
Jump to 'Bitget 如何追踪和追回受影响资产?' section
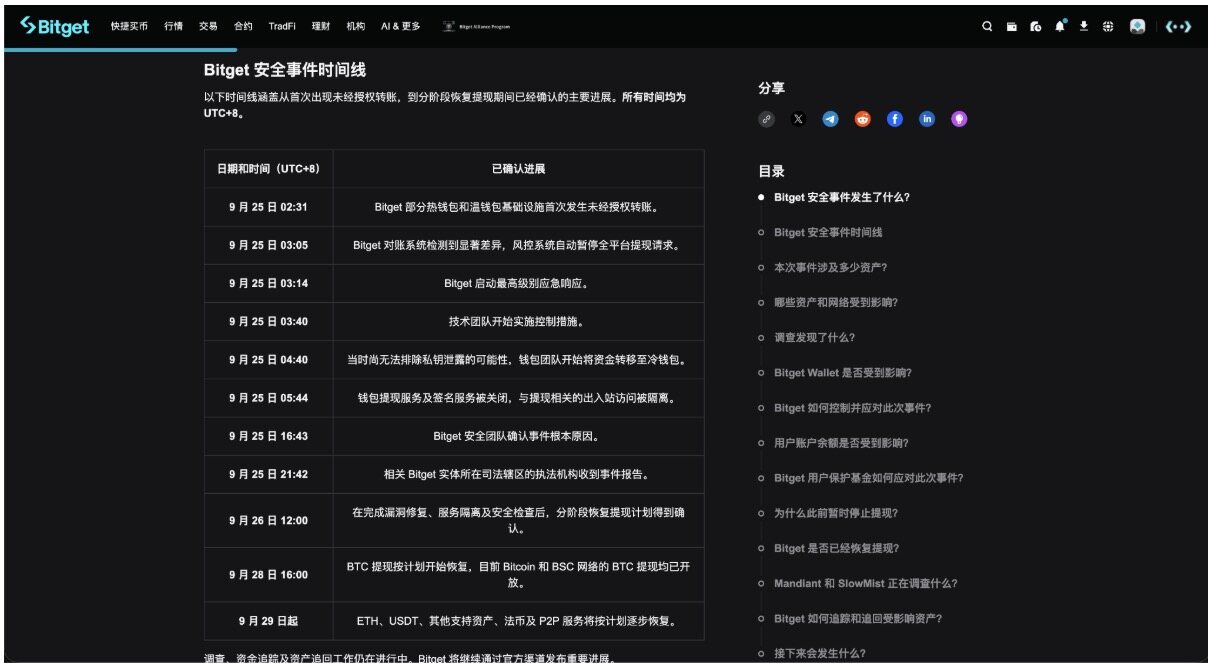coord(857,617)
